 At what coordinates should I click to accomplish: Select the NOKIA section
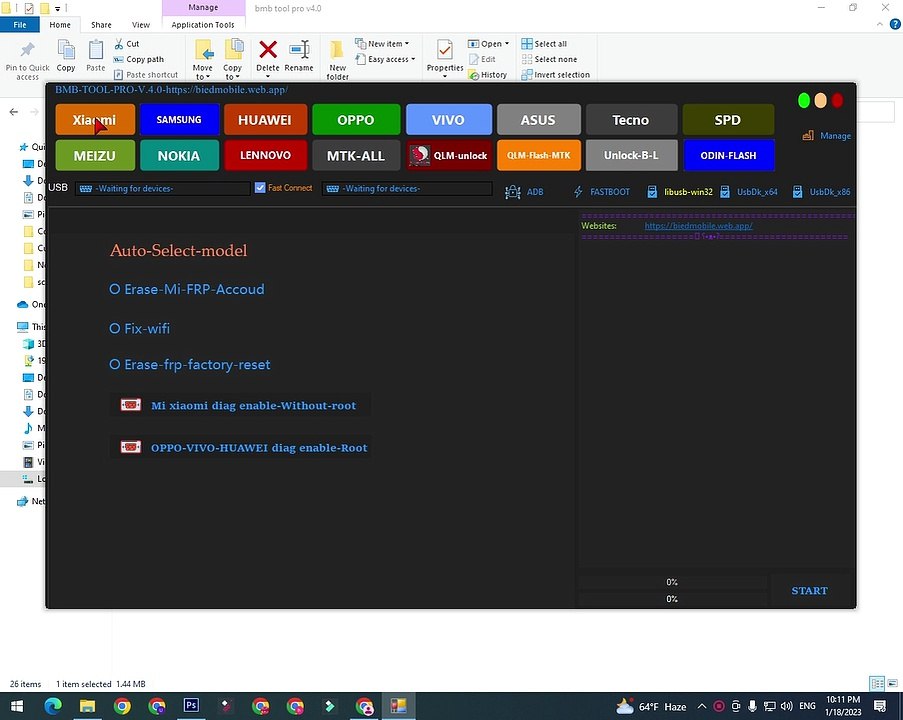coord(179,155)
